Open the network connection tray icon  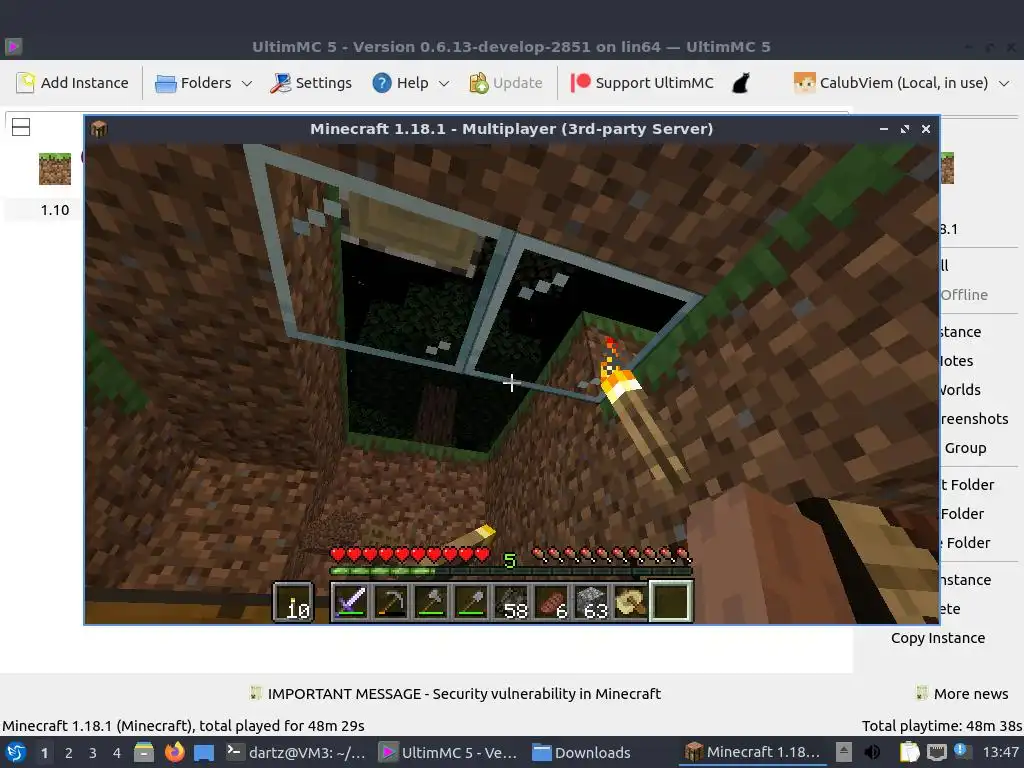[x=936, y=752]
